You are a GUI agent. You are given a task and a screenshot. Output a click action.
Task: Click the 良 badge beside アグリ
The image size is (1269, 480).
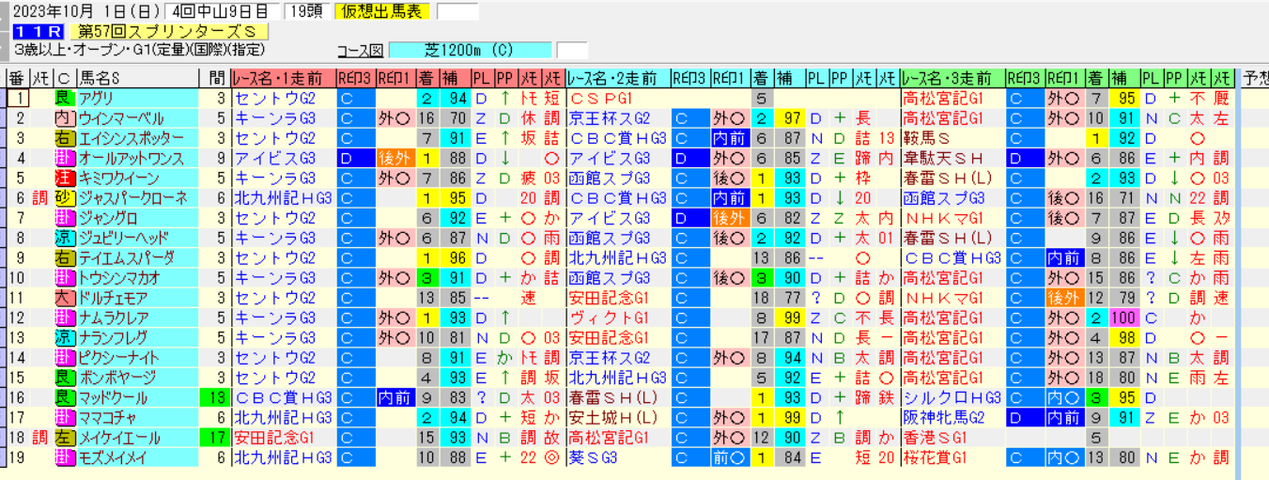pyautogui.click(x=64, y=98)
